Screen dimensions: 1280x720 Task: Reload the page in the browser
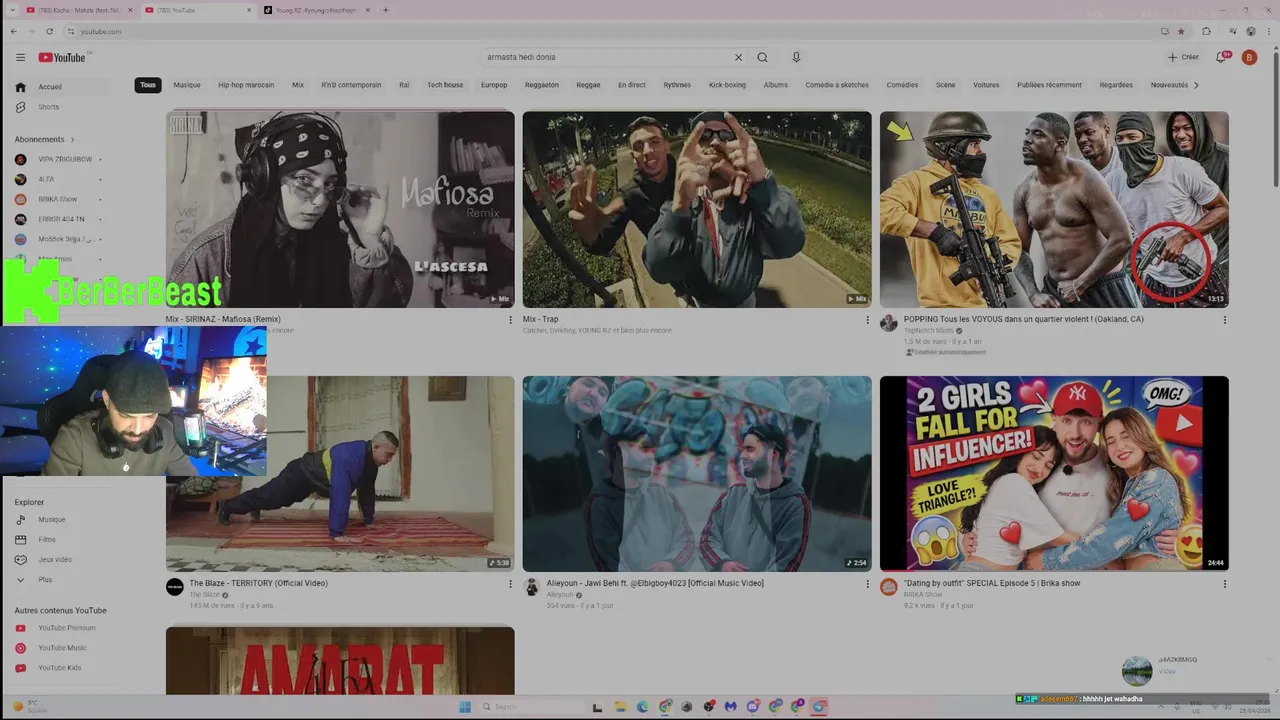click(x=49, y=31)
